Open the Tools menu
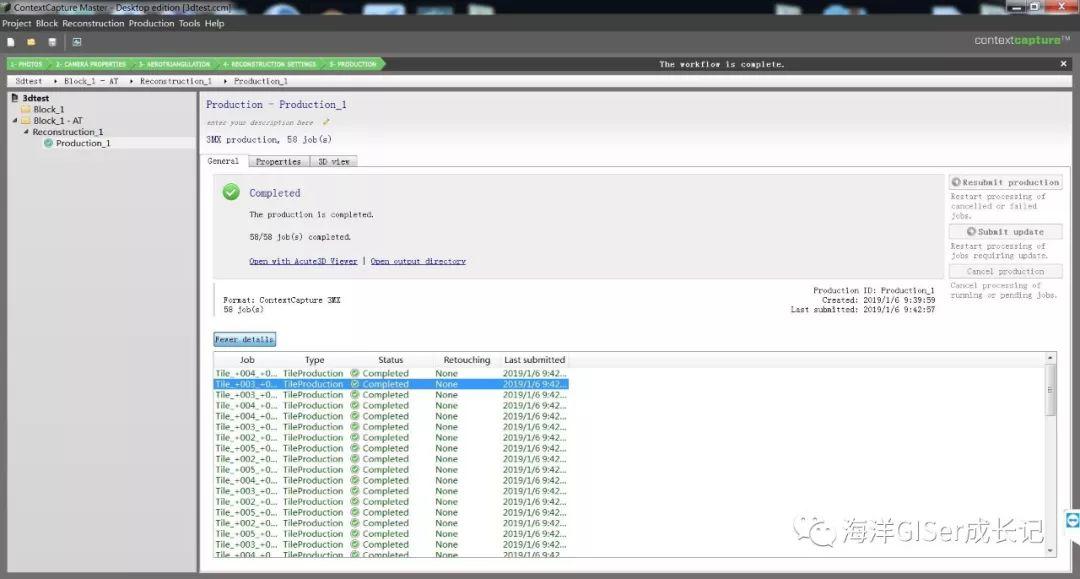1080x579 pixels. [189, 23]
